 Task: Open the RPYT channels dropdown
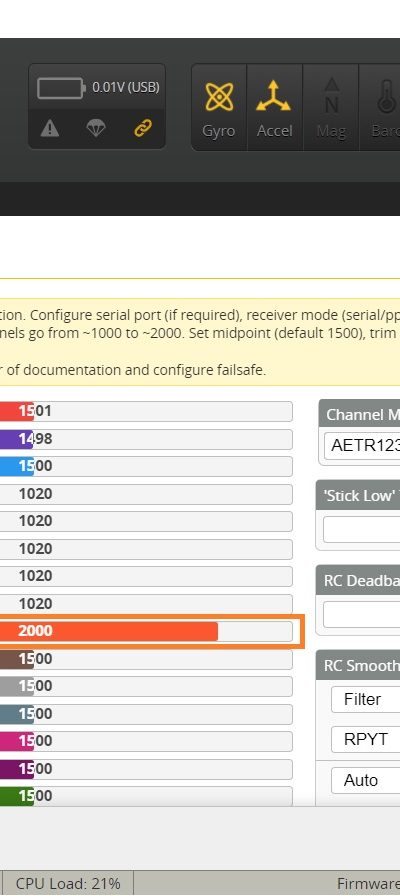pyautogui.click(x=365, y=739)
